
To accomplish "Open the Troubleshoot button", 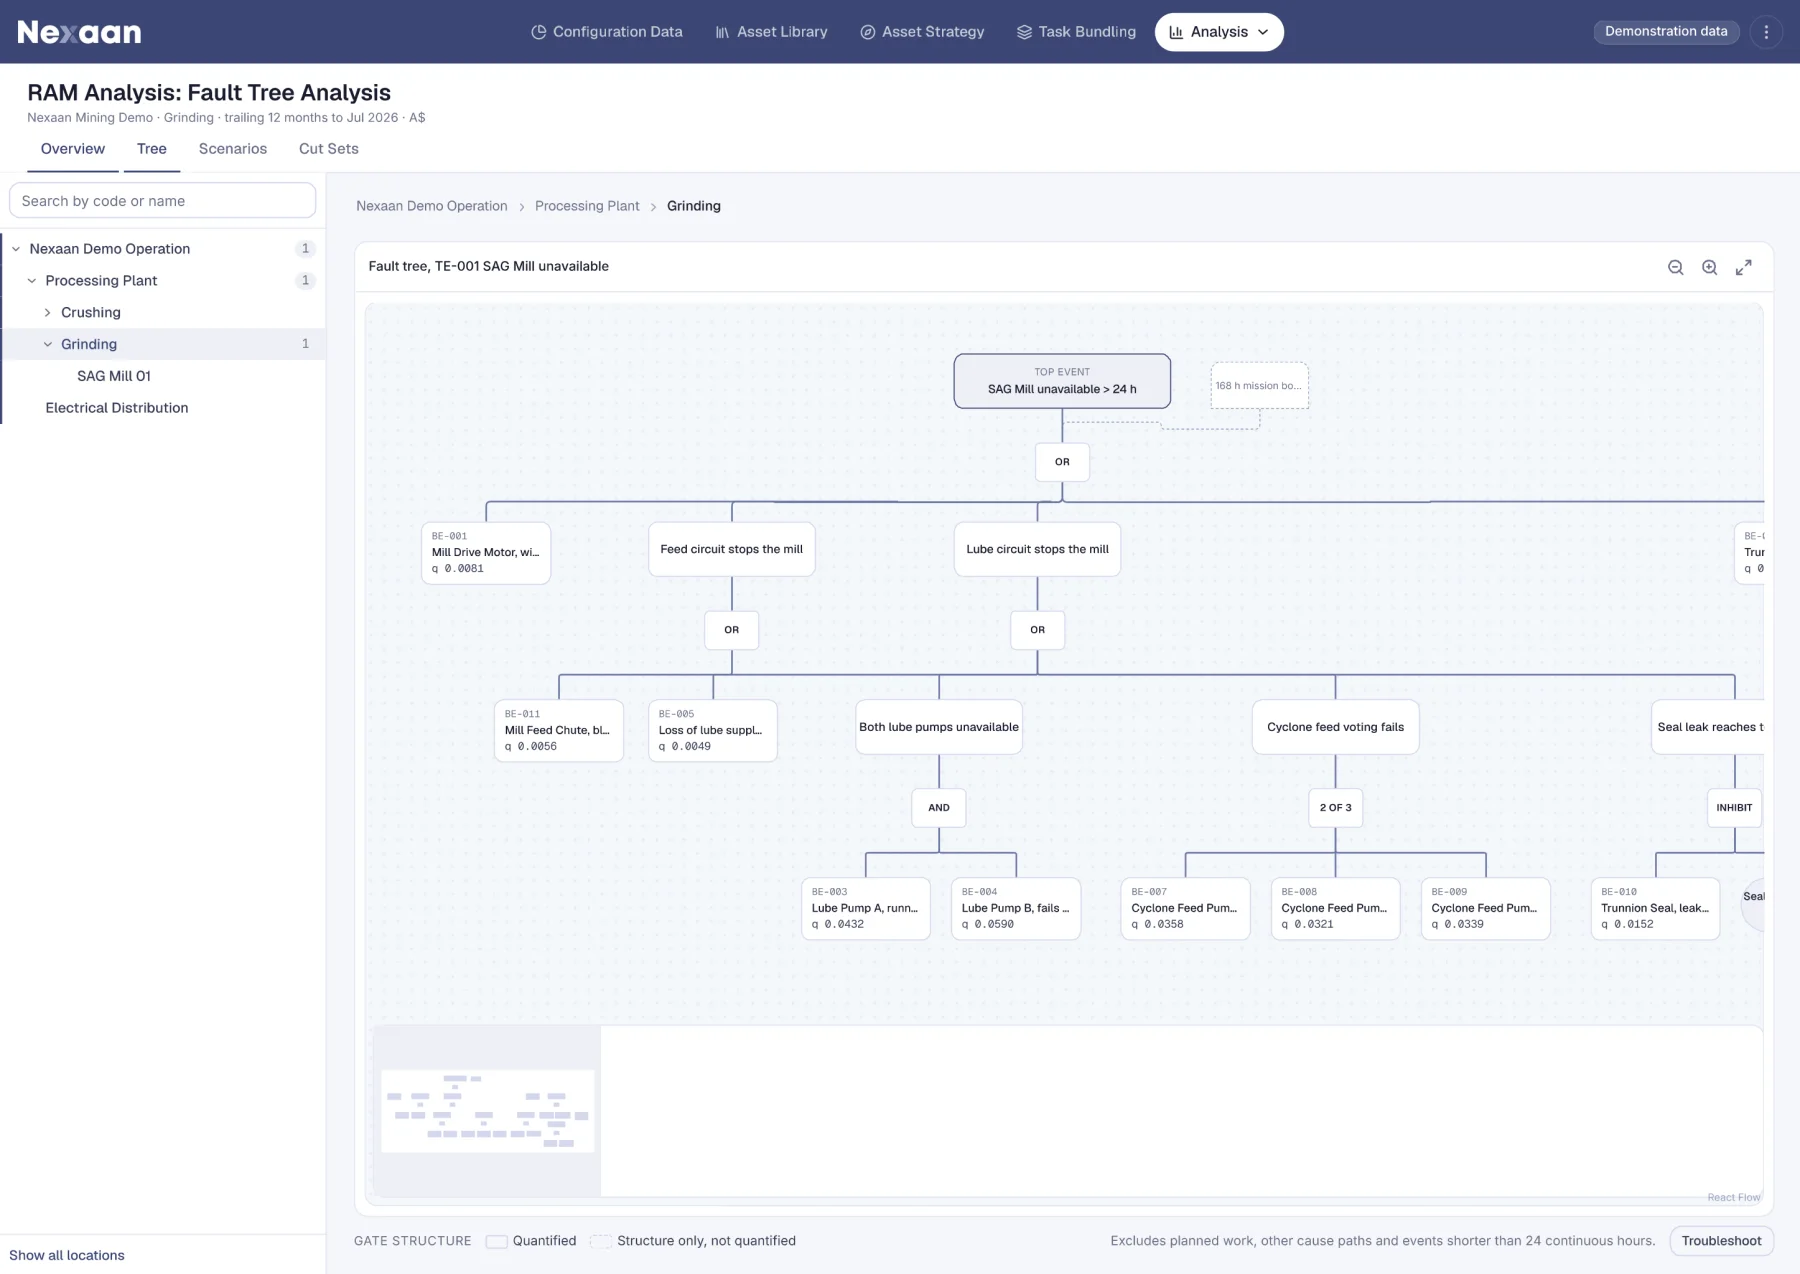I will pyautogui.click(x=1721, y=1241).
